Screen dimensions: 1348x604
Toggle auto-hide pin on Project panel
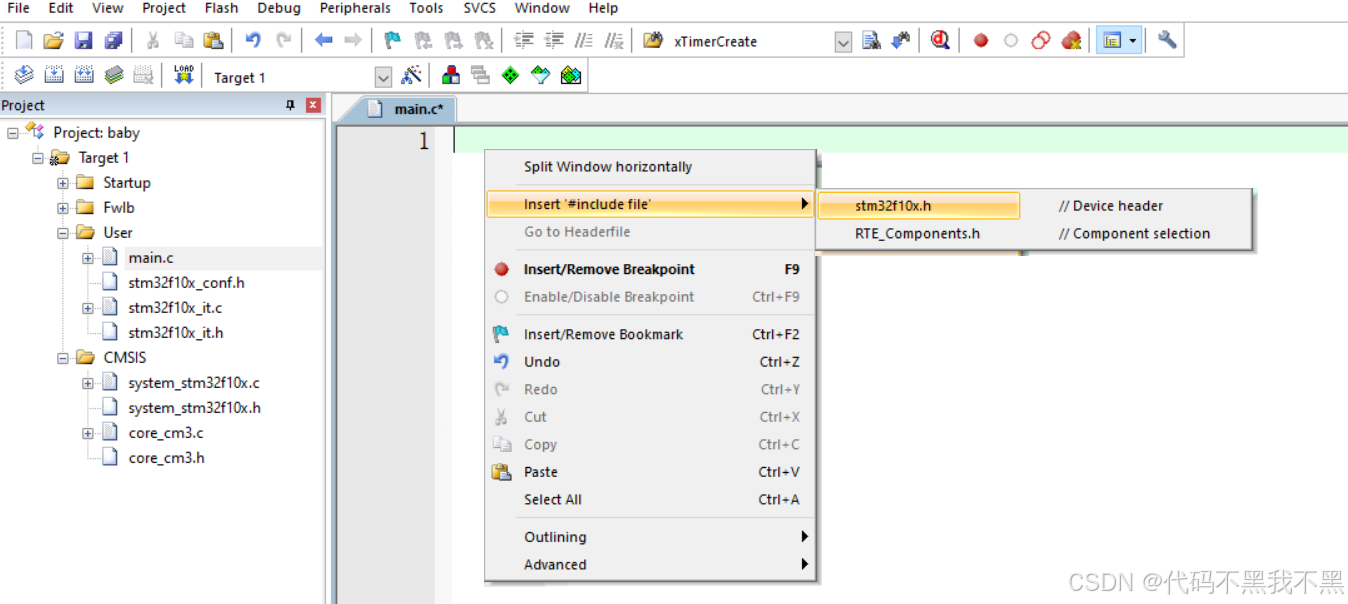tap(291, 105)
